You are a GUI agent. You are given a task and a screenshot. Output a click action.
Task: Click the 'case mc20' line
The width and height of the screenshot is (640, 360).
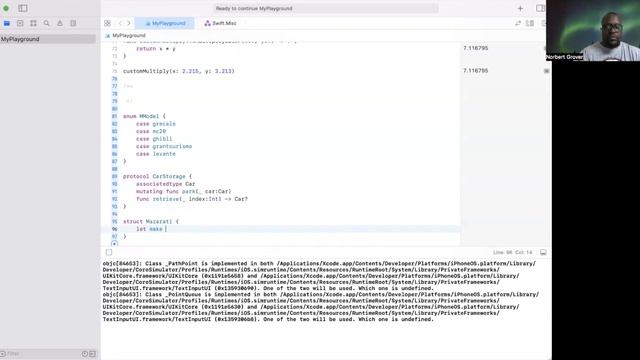point(151,131)
